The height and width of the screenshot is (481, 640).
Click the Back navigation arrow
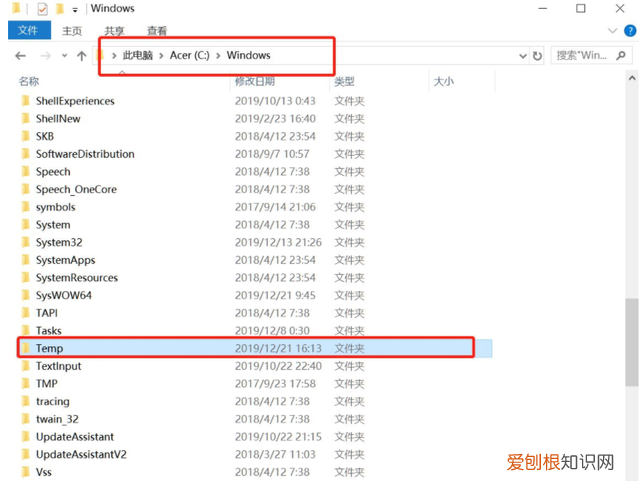20,56
